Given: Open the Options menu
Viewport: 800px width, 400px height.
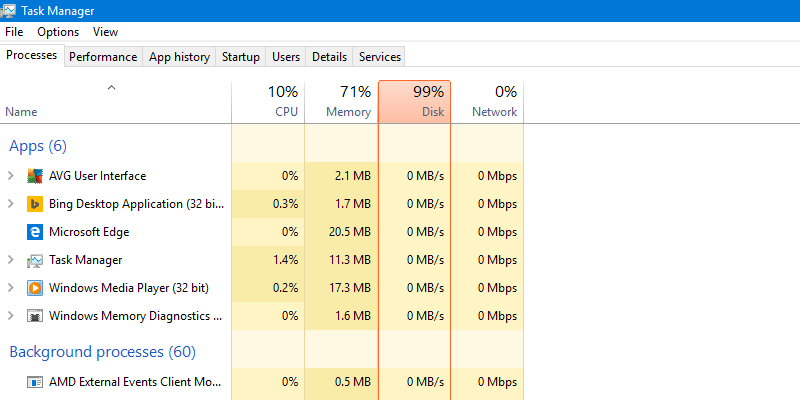Looking at the screenshot, I should coord(58,32).
